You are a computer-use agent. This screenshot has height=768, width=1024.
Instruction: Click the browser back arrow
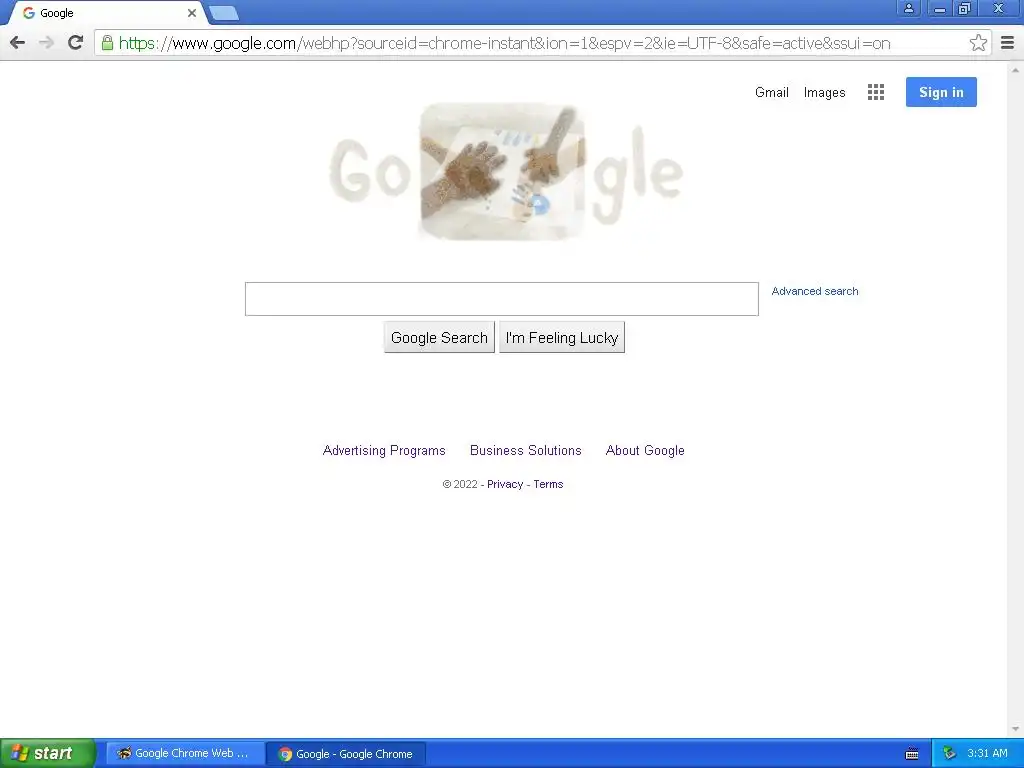coord(18,43)
